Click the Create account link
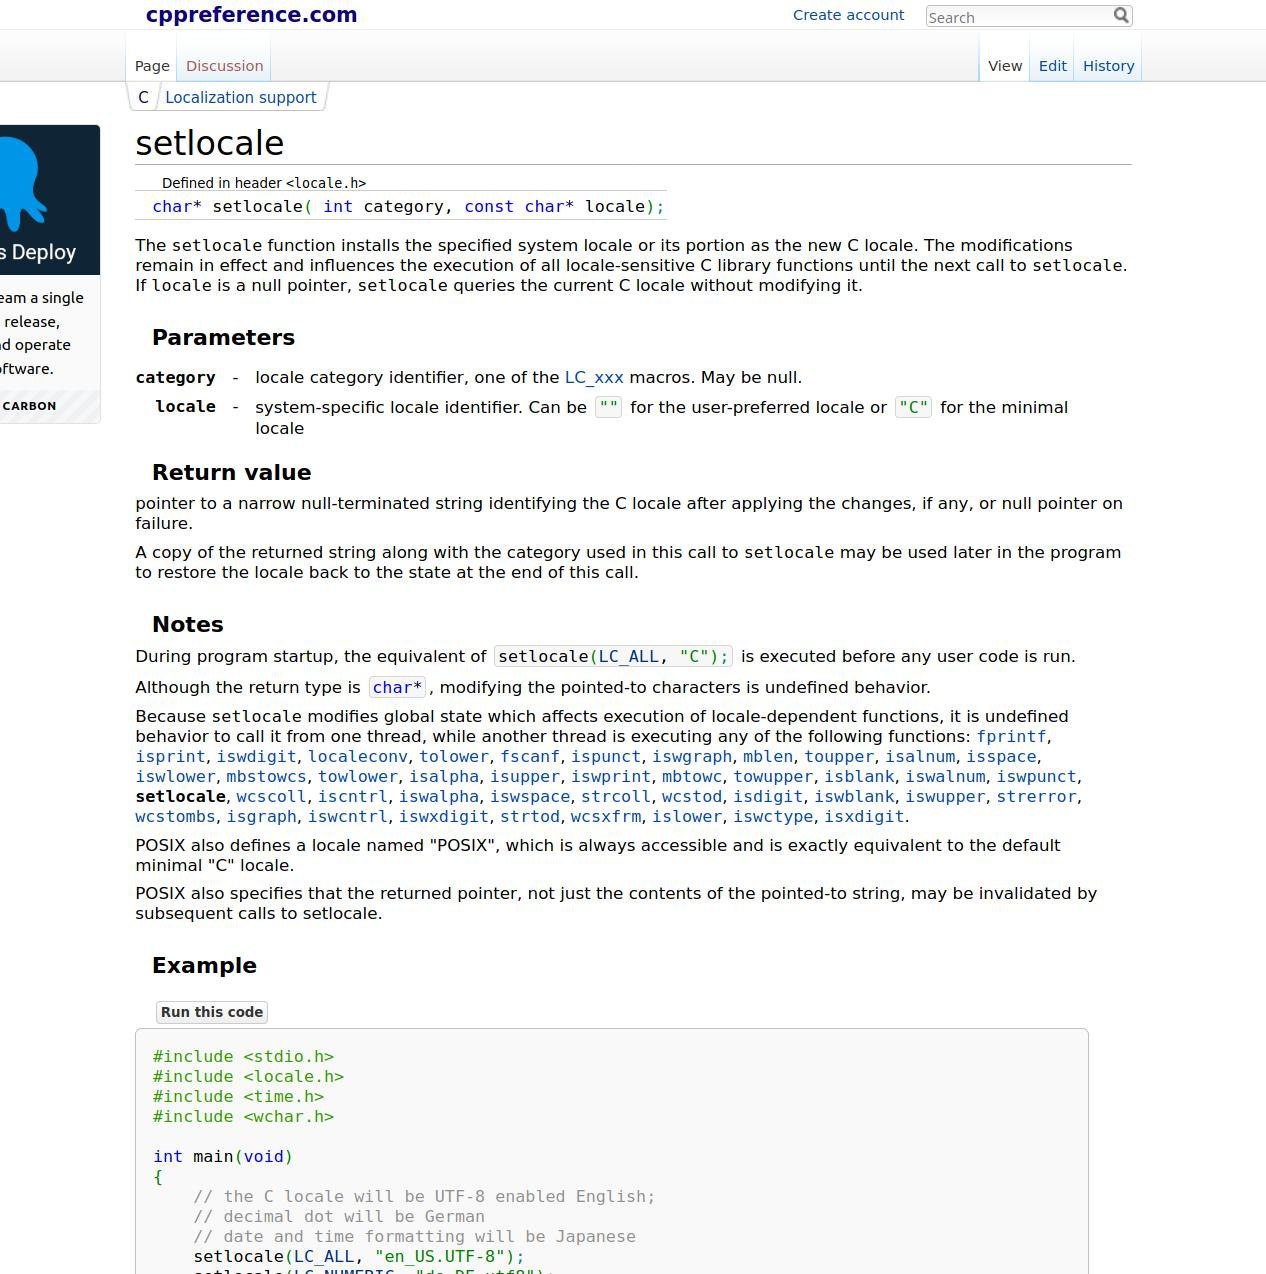 point(848,15)
